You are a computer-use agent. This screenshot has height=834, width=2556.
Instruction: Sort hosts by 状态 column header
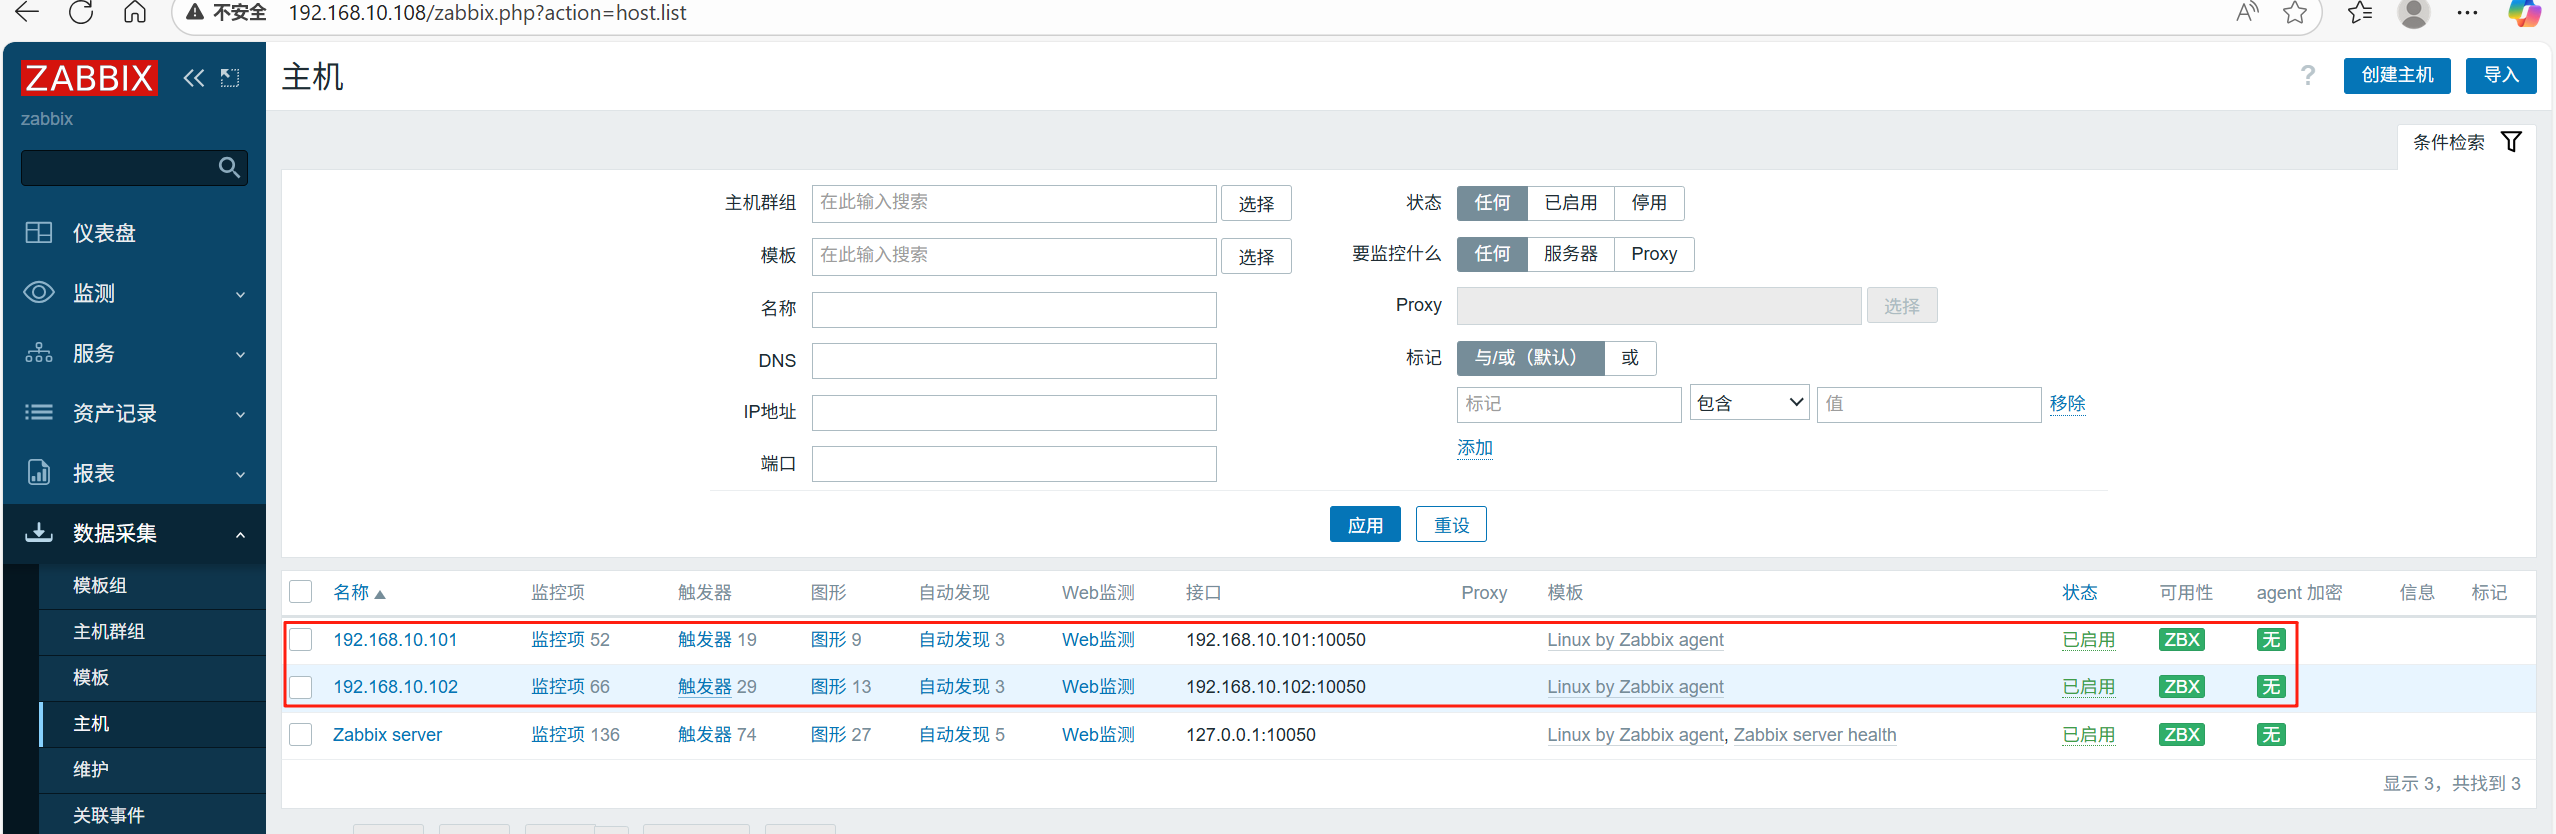point(2079,593)
